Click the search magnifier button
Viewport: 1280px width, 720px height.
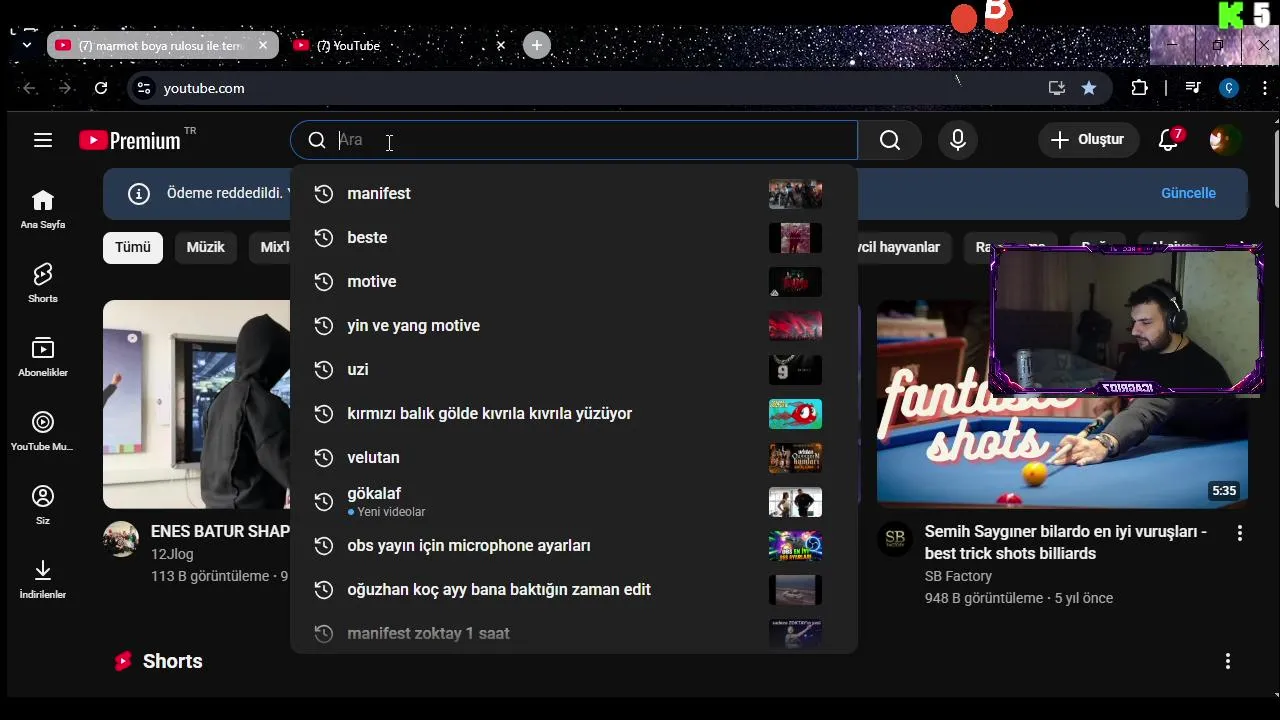coord(890,140)
